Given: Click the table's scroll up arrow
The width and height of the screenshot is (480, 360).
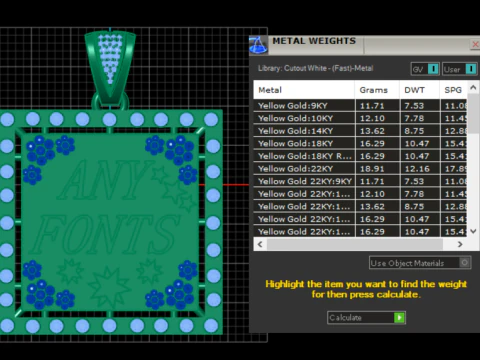Looking at the screenshot, I should coord(473,87).
